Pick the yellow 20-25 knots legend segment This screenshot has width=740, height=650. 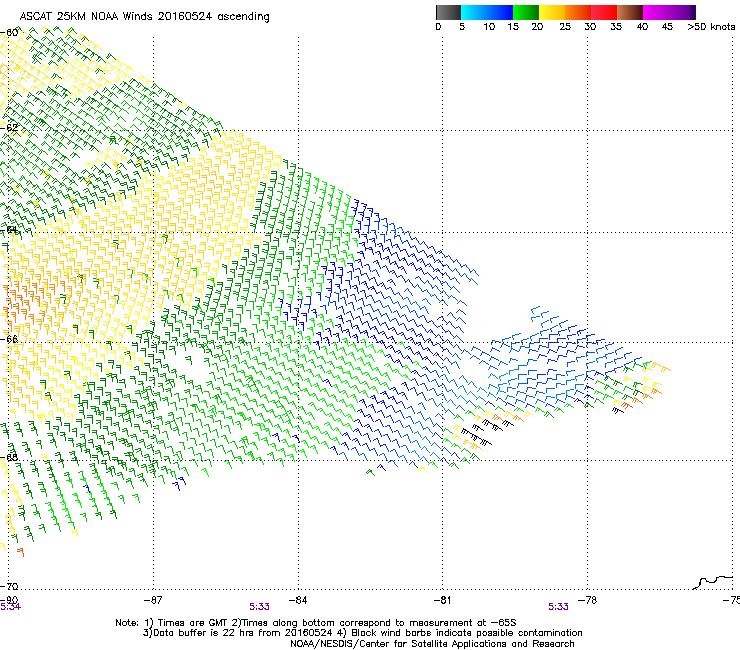552,12
